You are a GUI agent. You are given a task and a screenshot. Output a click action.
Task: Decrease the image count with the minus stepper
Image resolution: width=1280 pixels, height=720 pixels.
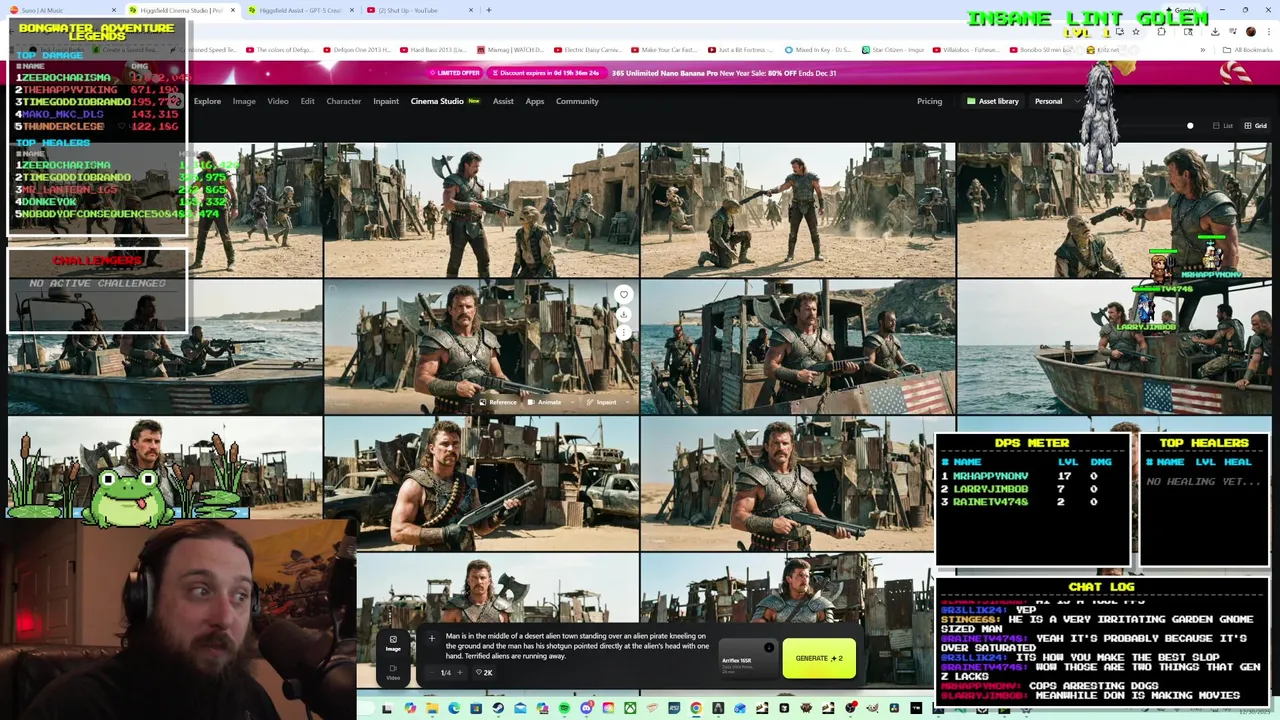pos(432,672)
